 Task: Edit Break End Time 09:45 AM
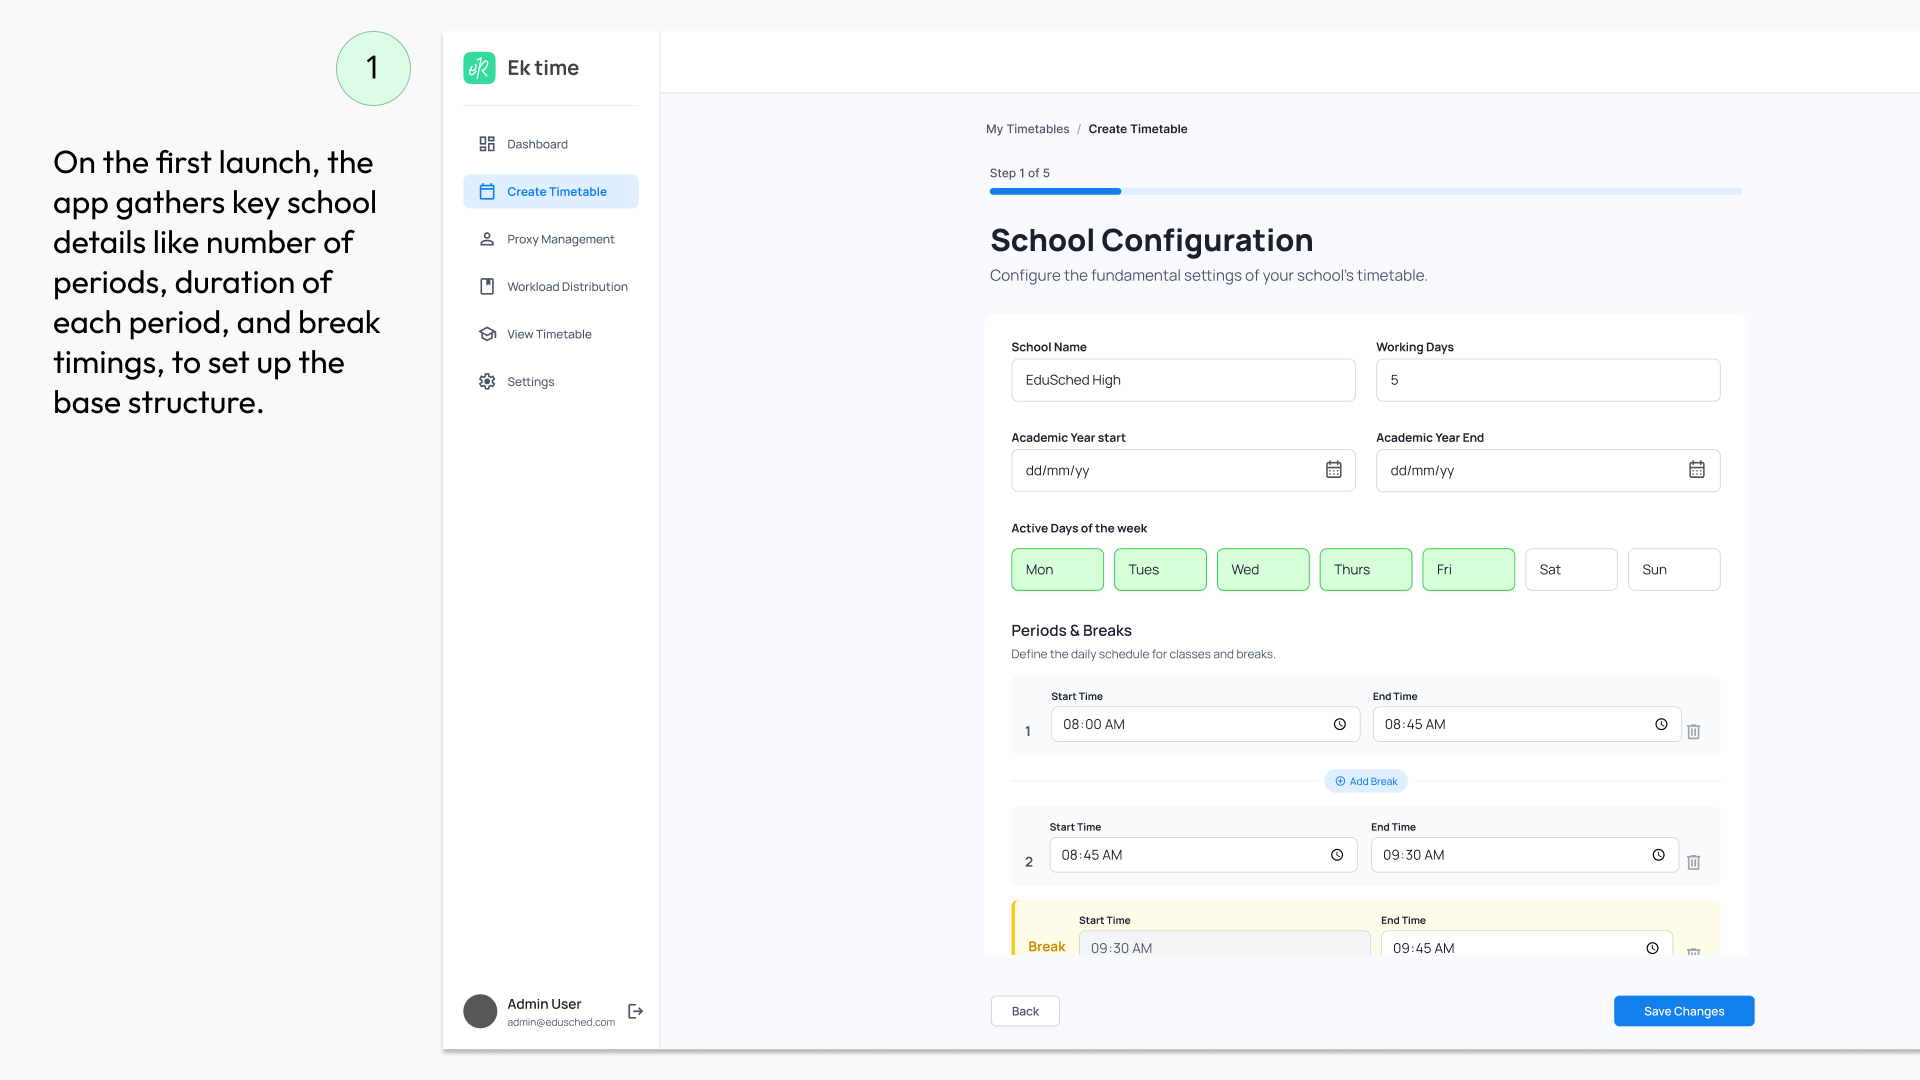tap(1527, 944)
